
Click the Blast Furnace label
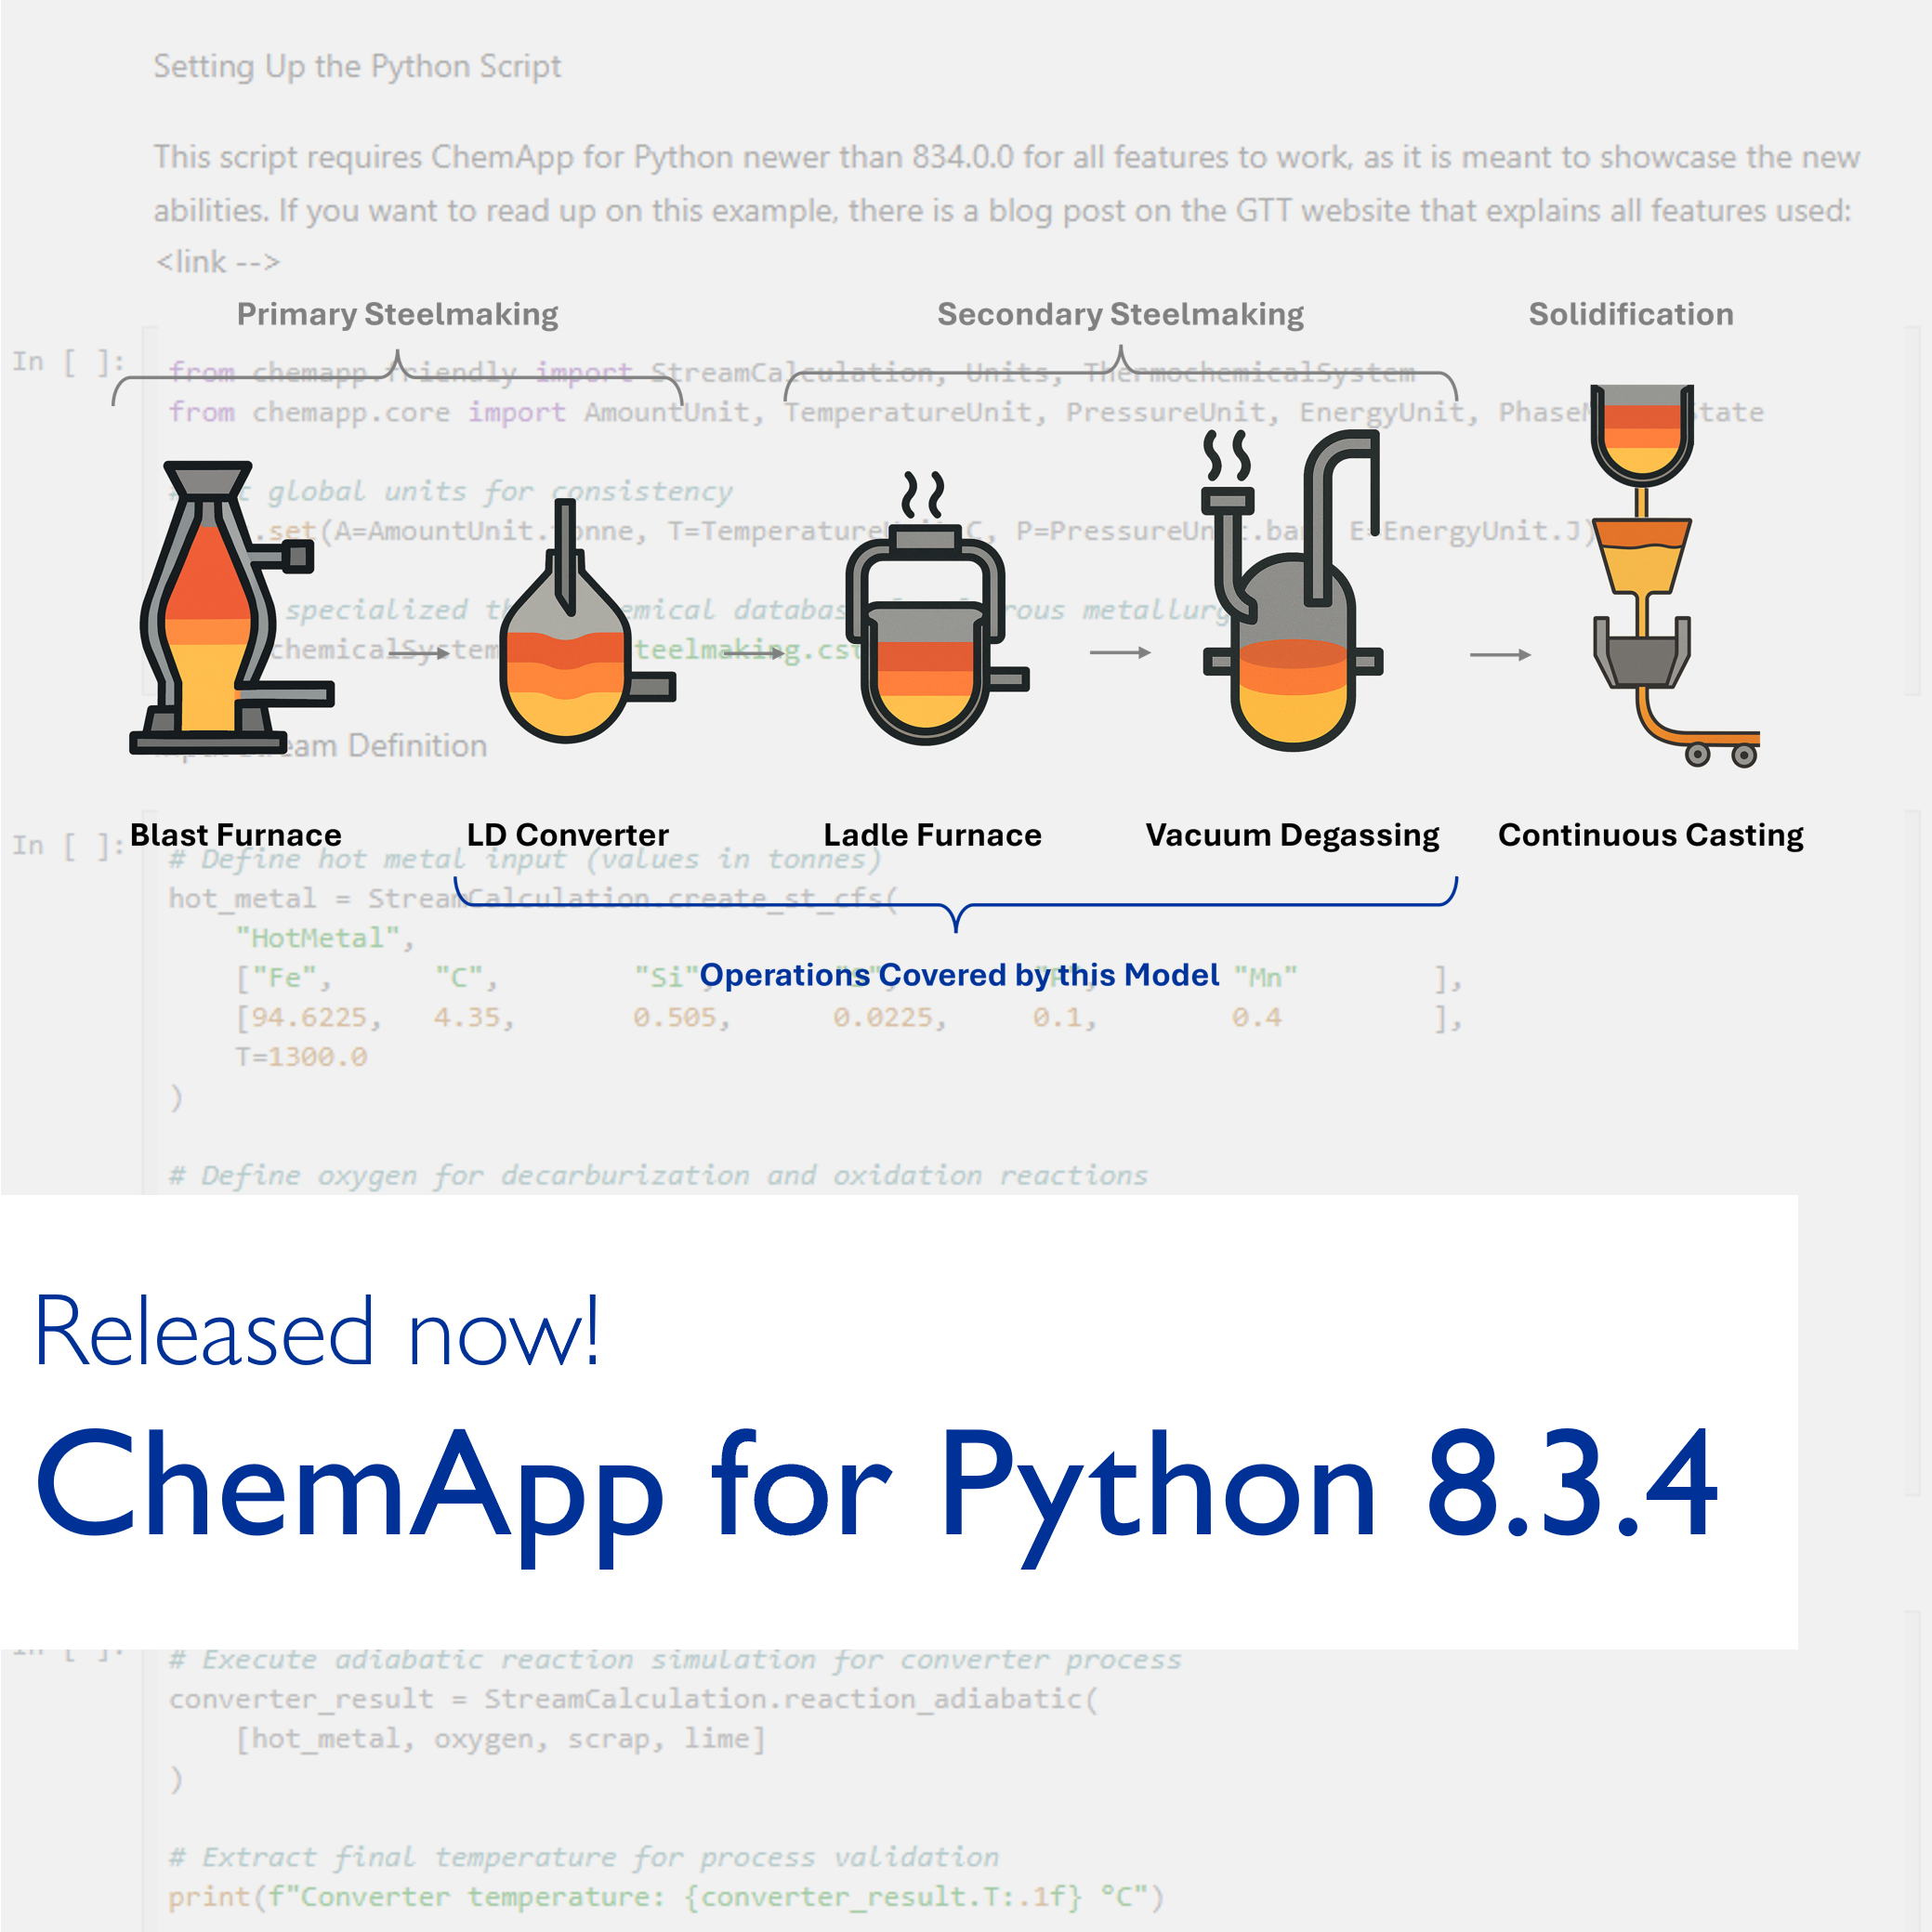[236, 834]
